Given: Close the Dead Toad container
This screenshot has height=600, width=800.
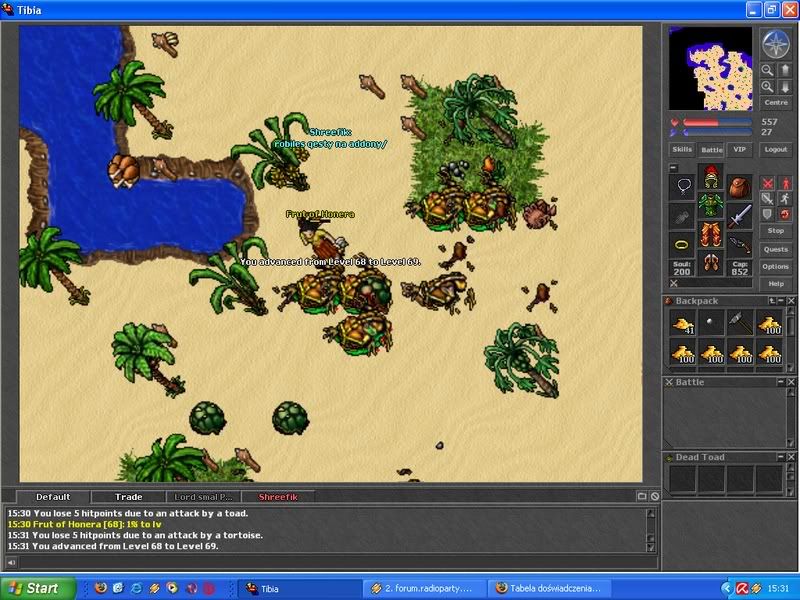Looking at the screenshot, I should click(x=791, y=457).
